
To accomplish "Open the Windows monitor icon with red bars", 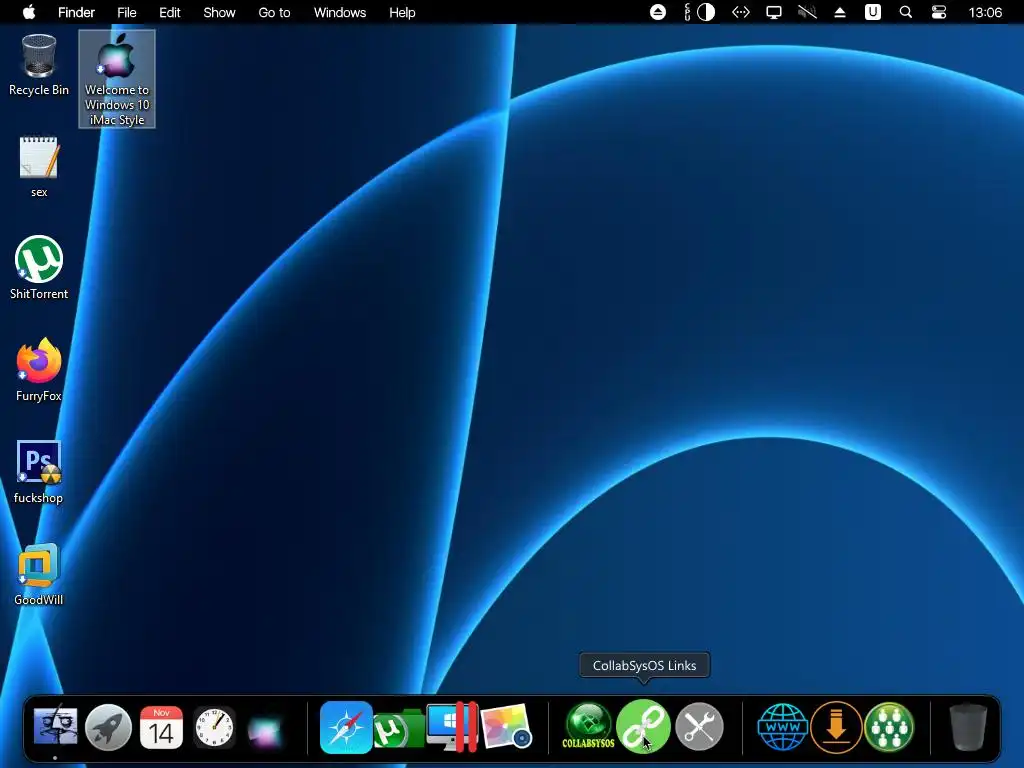I will point(452,726).
